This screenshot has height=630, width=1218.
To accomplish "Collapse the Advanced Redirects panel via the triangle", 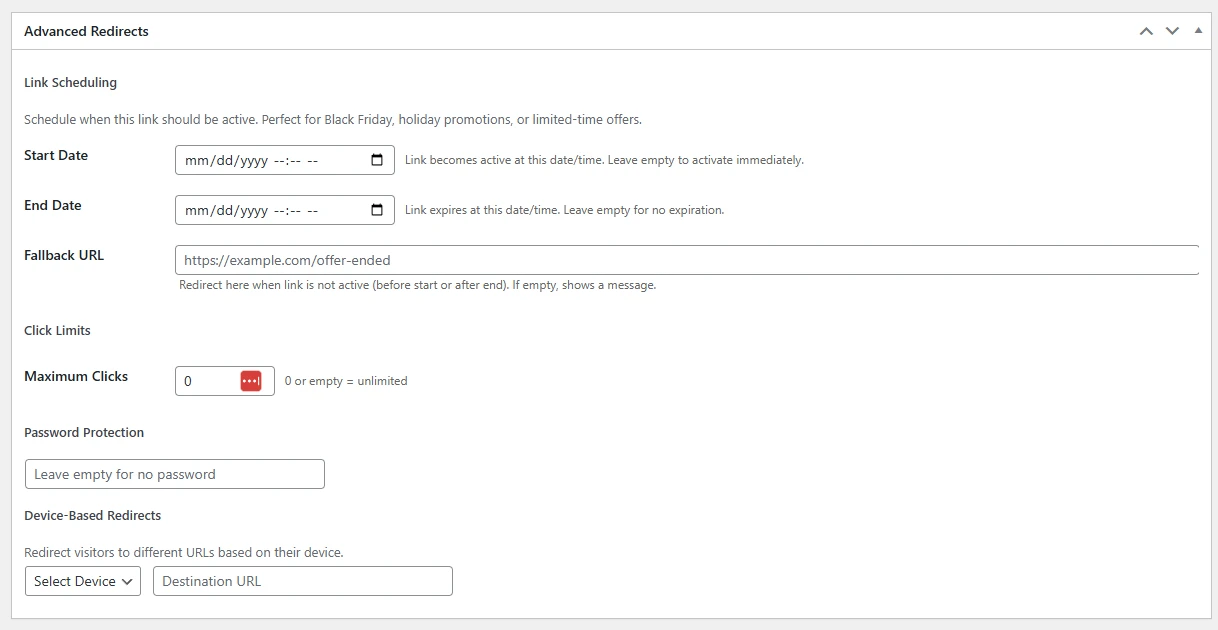I will pyautogui.click(x=1197, y=29).
